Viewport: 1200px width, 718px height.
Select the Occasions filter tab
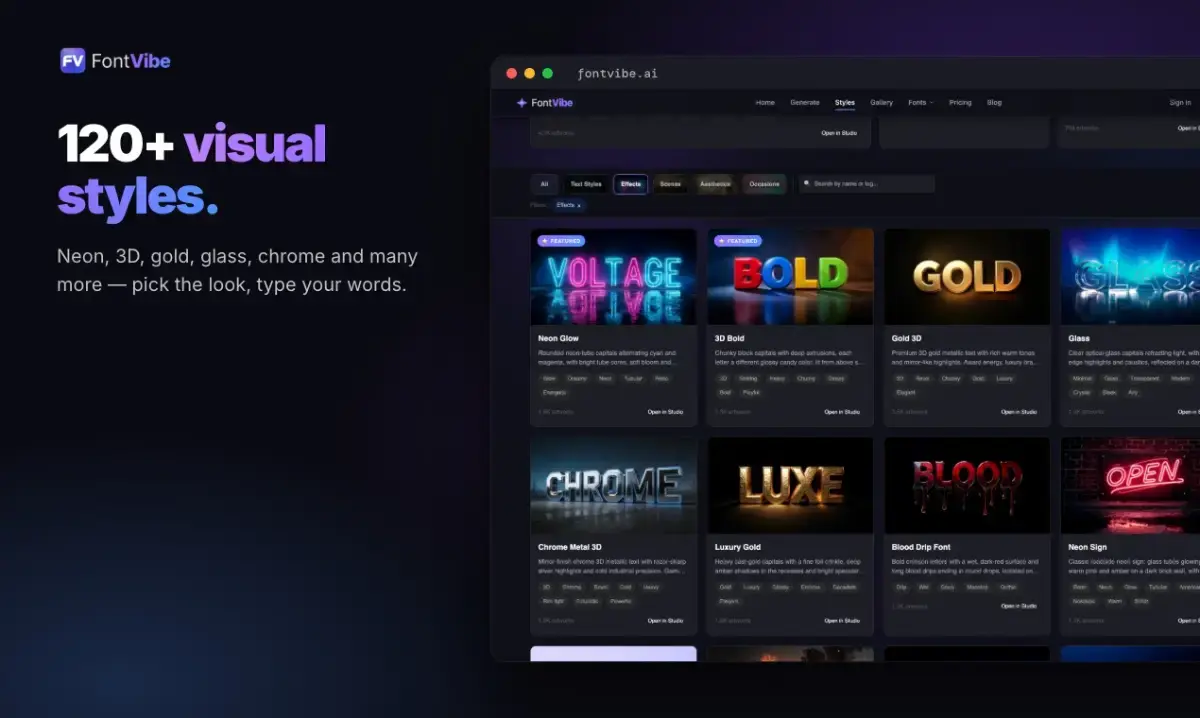[764, 184]
